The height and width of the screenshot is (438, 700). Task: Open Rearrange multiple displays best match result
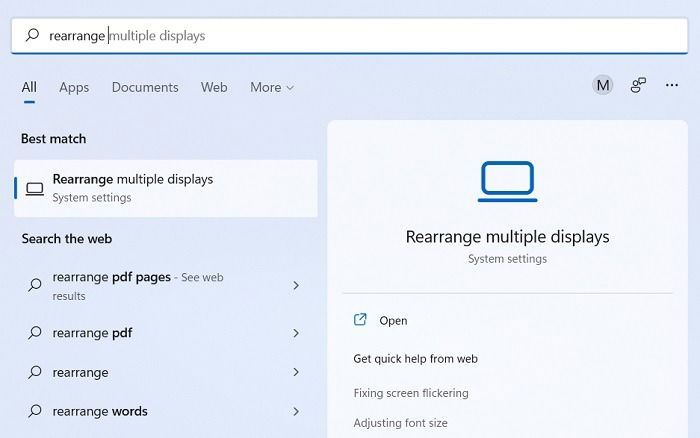pyautogui.click(x=166, y=188)
